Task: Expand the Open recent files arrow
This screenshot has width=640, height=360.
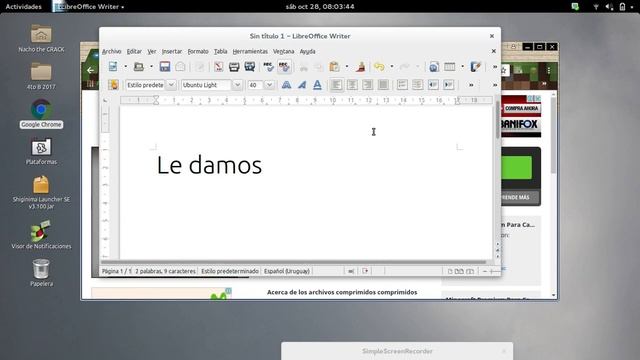Action: pyautogui.click(x=151, y=67)
